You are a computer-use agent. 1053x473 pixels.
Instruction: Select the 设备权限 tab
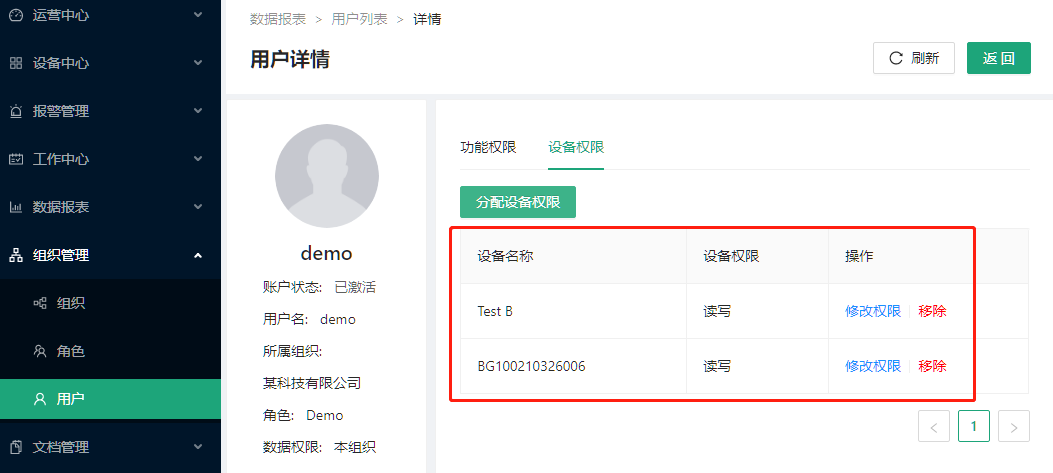[576, 147]
